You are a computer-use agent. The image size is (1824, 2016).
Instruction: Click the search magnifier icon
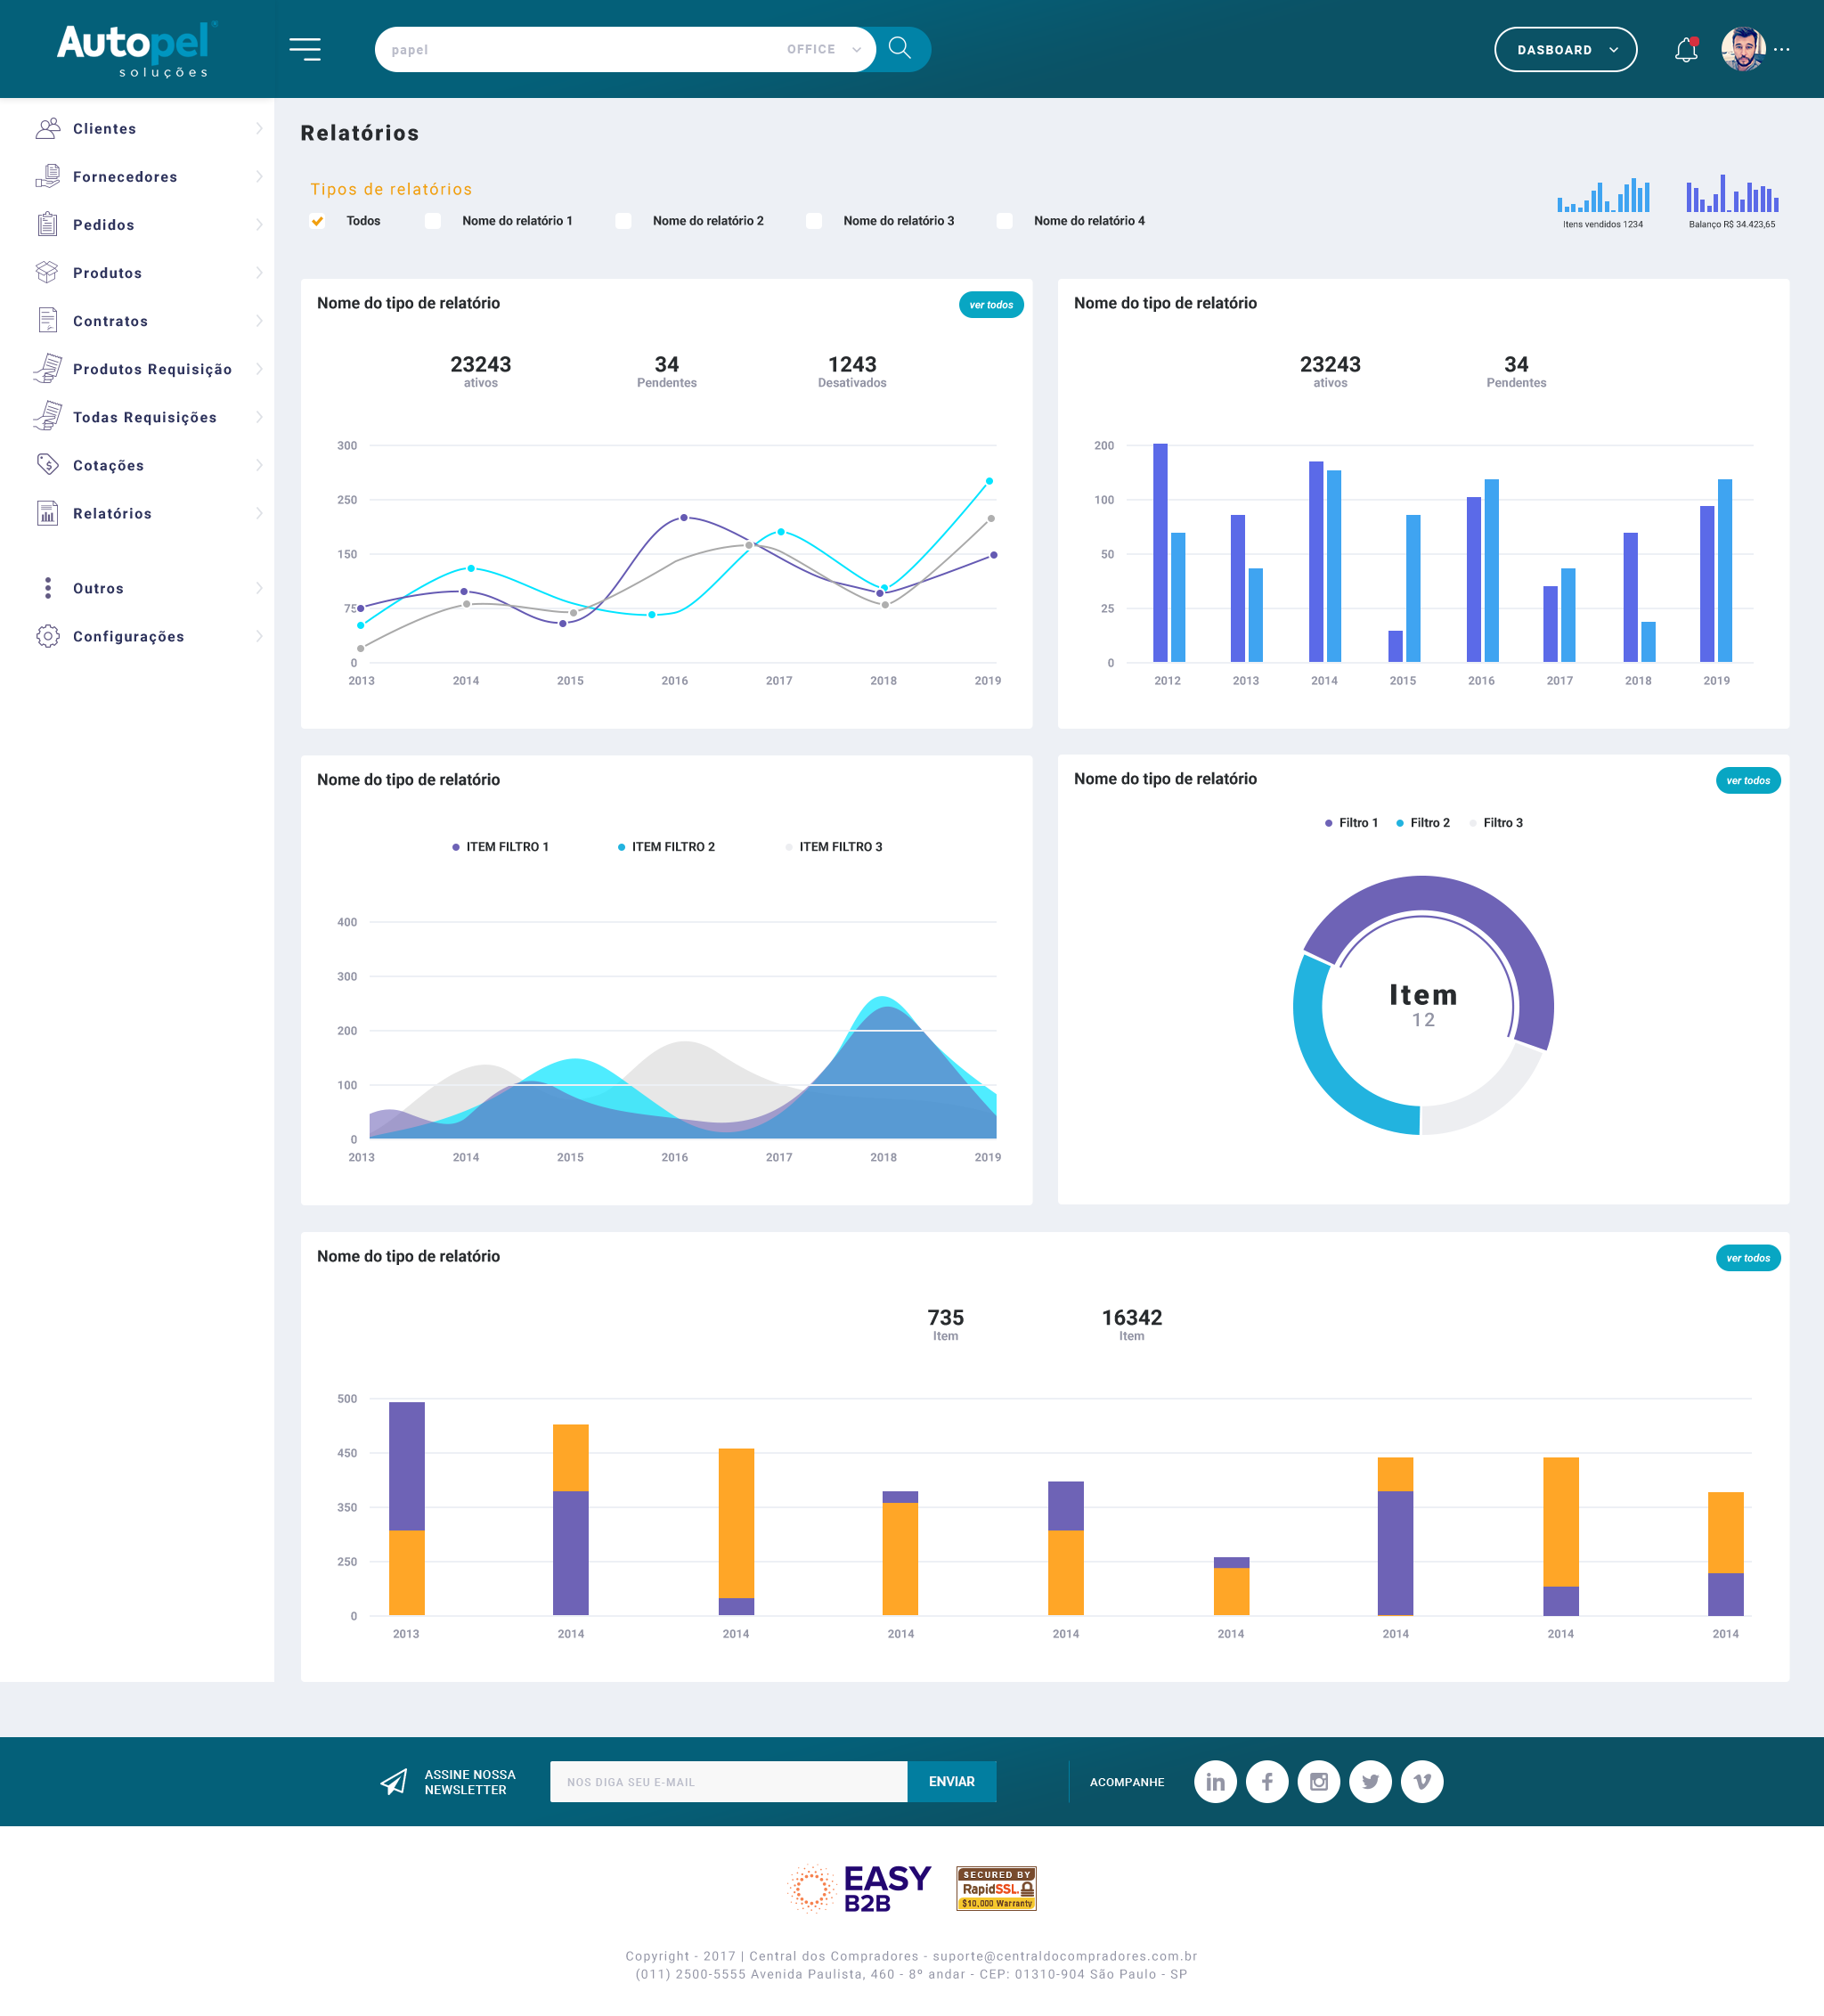[x=899, y=49]
